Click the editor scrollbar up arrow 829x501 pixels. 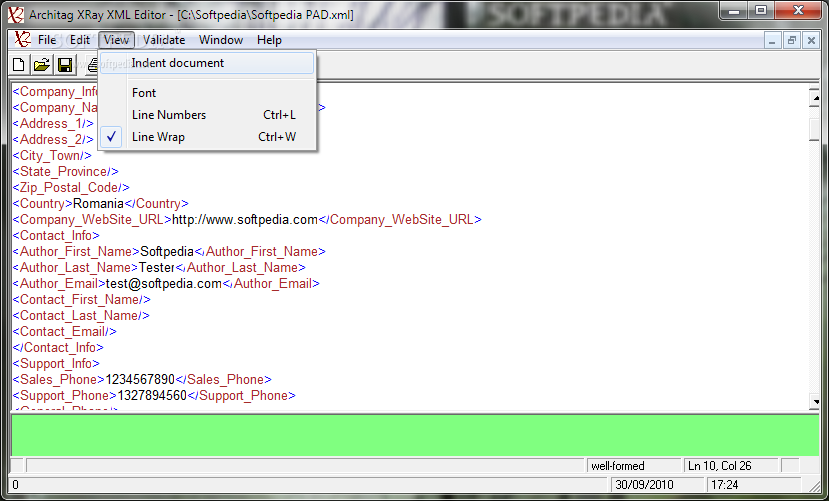814,97
